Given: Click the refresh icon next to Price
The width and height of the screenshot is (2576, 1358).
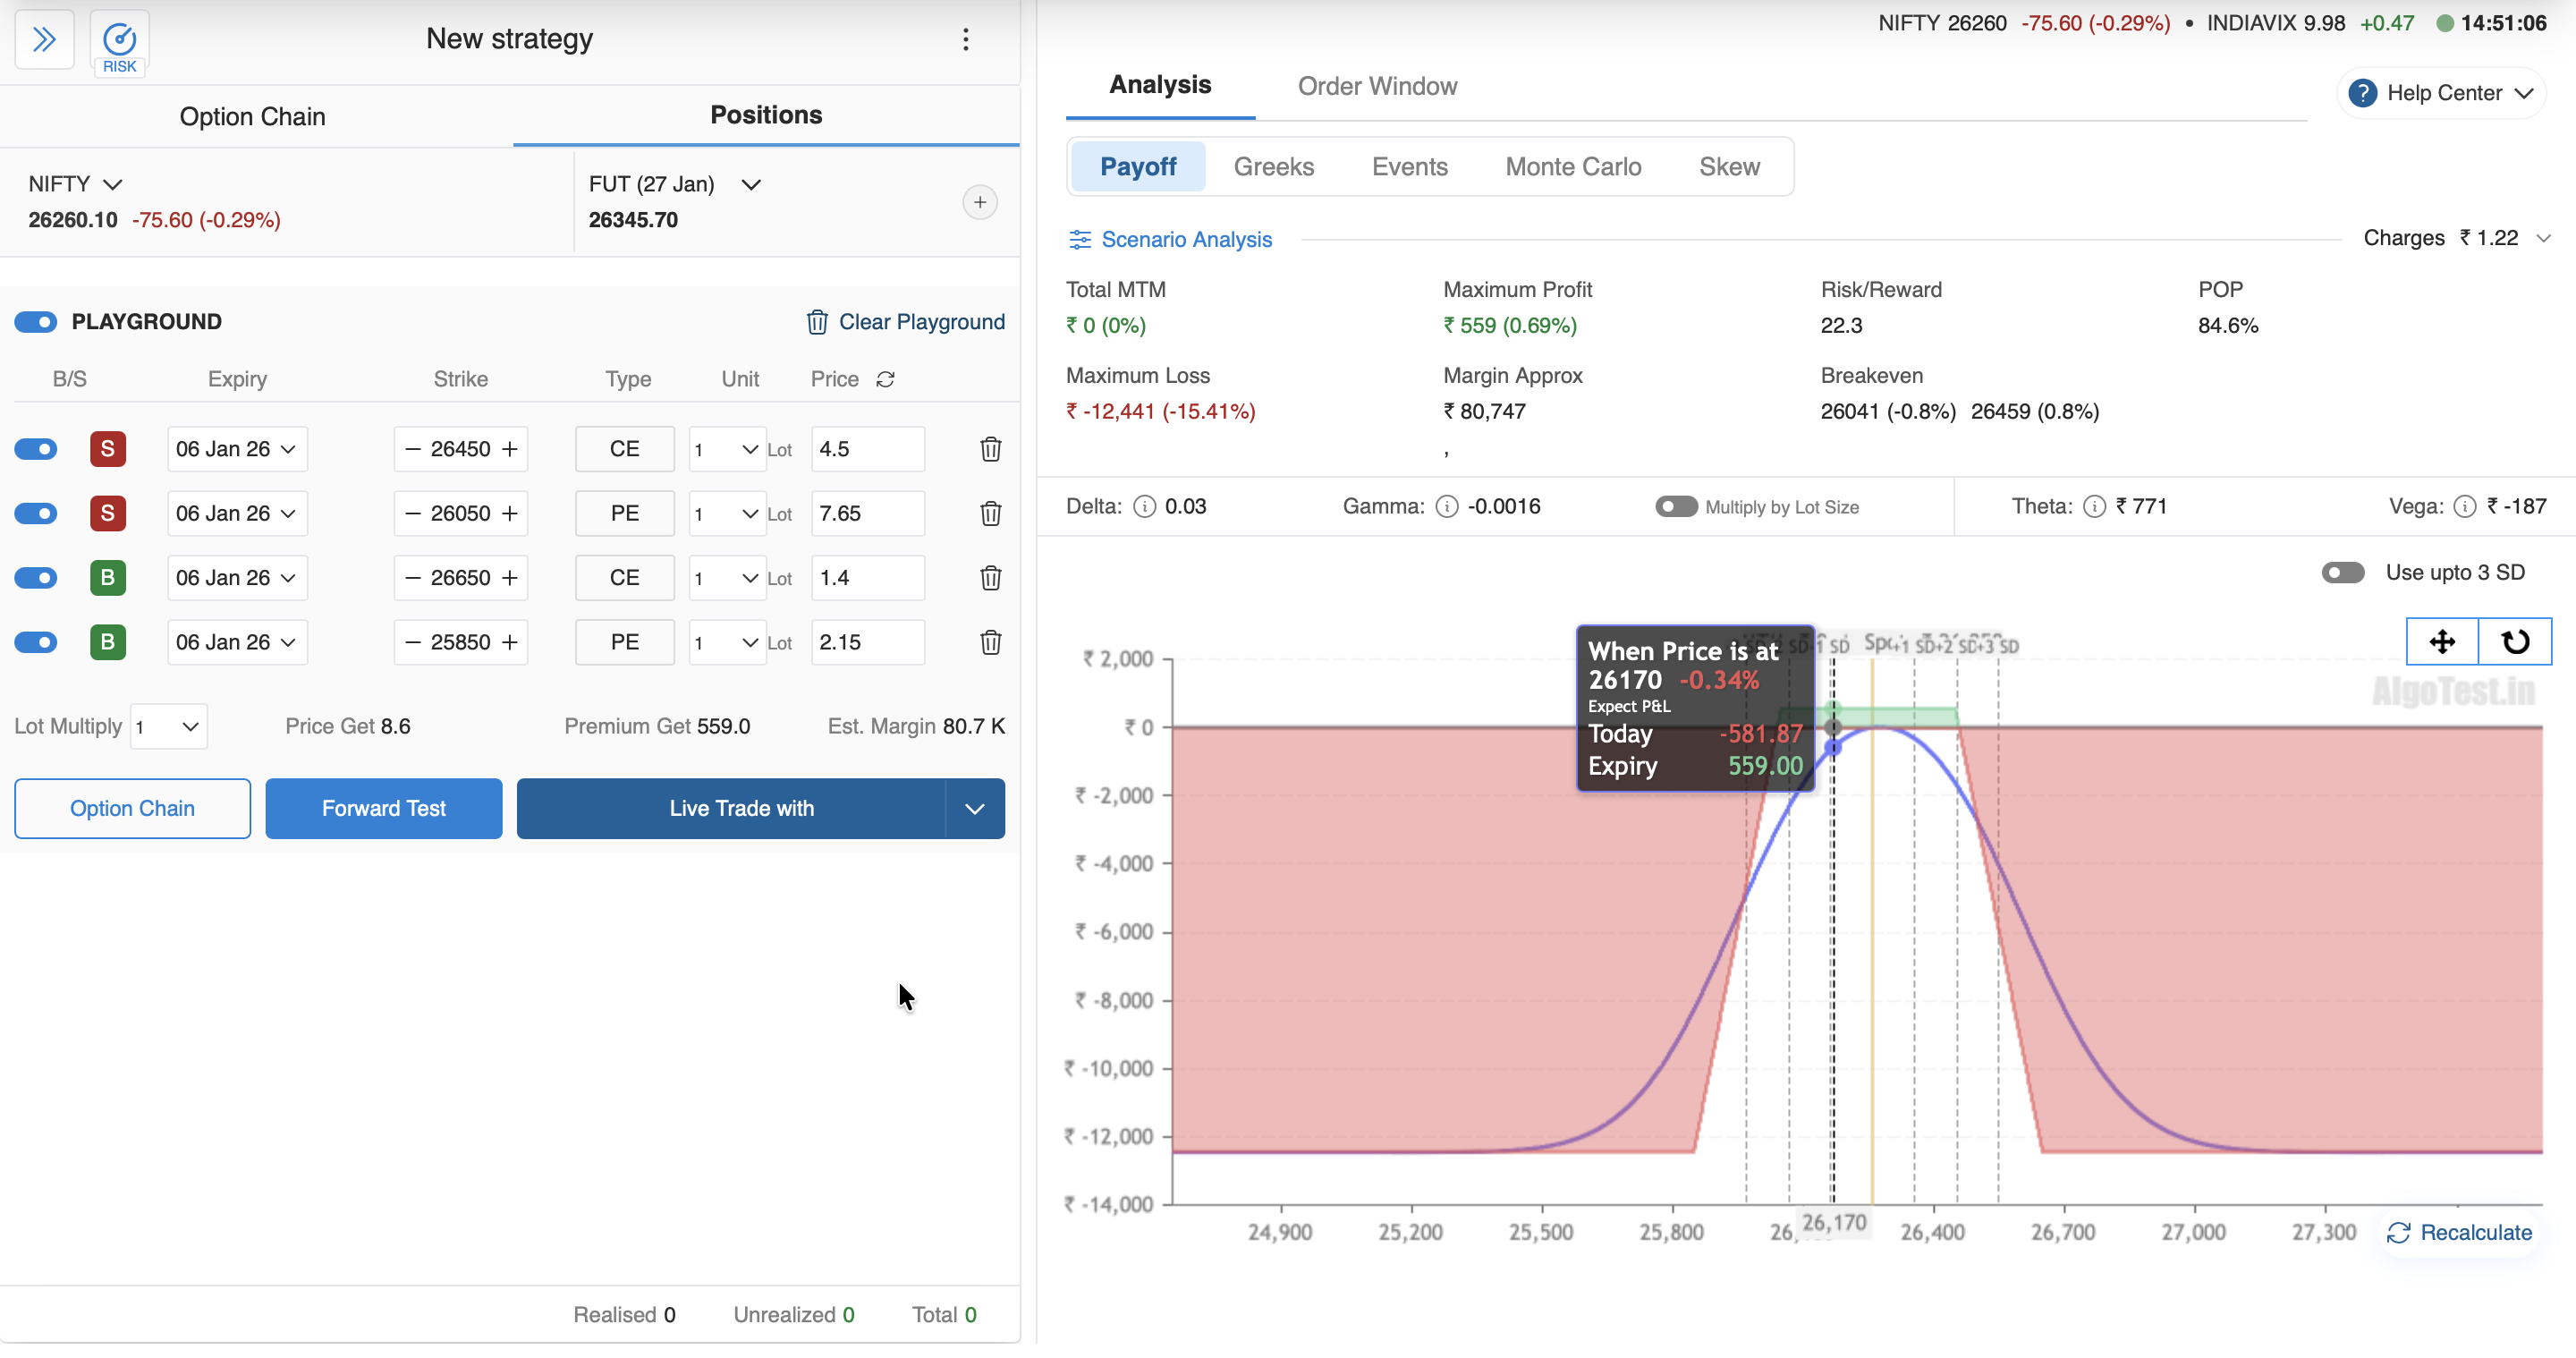Looking at the screenshot, I should point(885,380).
